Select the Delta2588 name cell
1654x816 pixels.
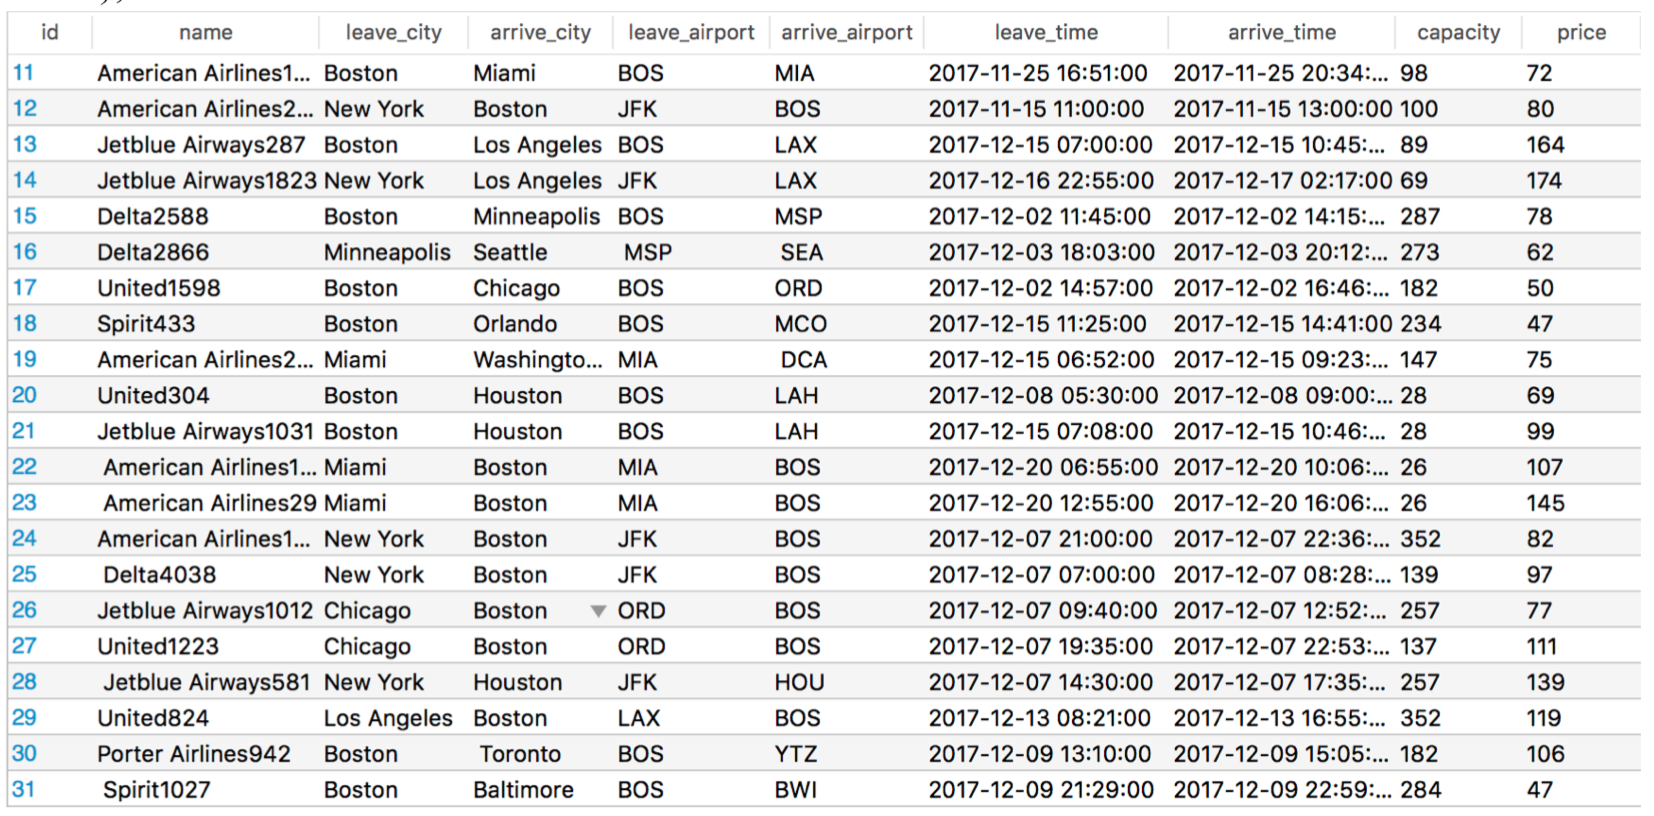pyautogui.click(x=153, y=217)
